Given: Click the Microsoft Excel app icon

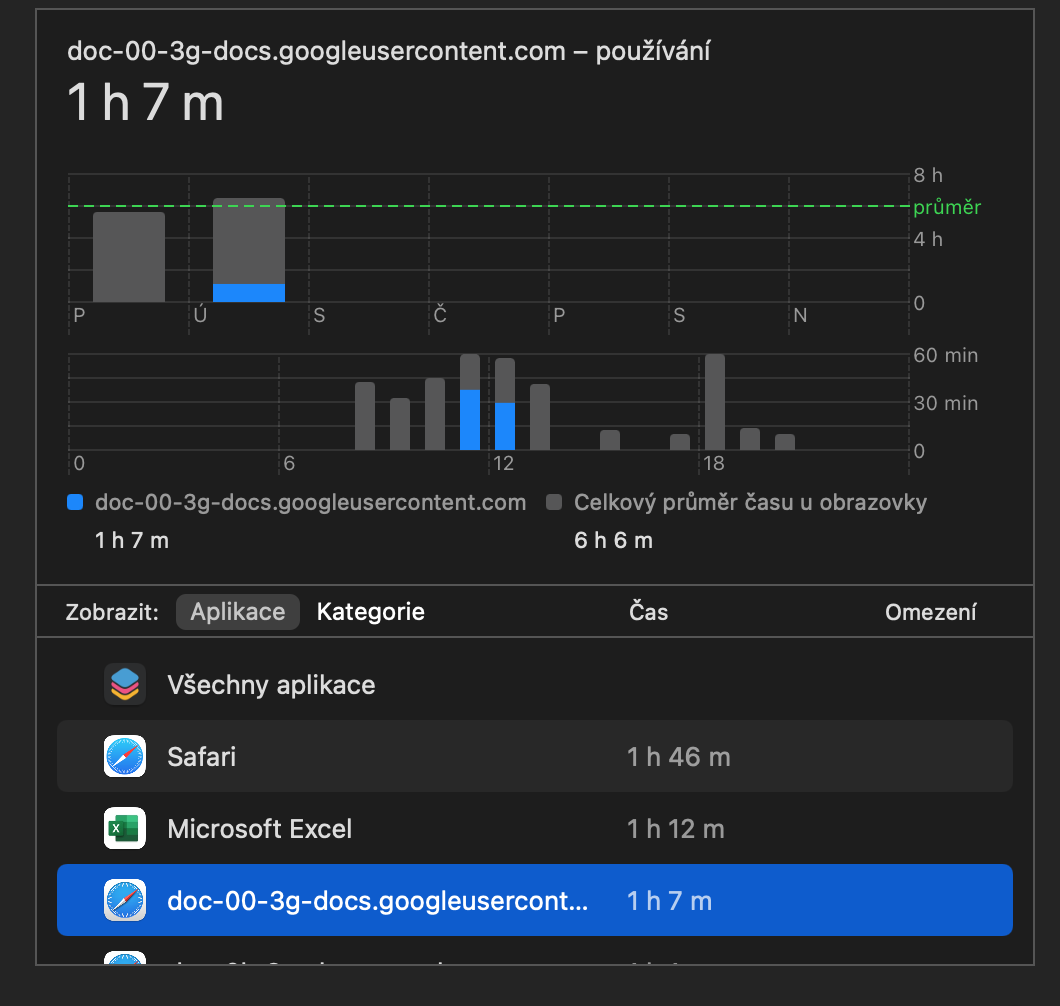Looking at the screenshot, I should coord(125,828).
